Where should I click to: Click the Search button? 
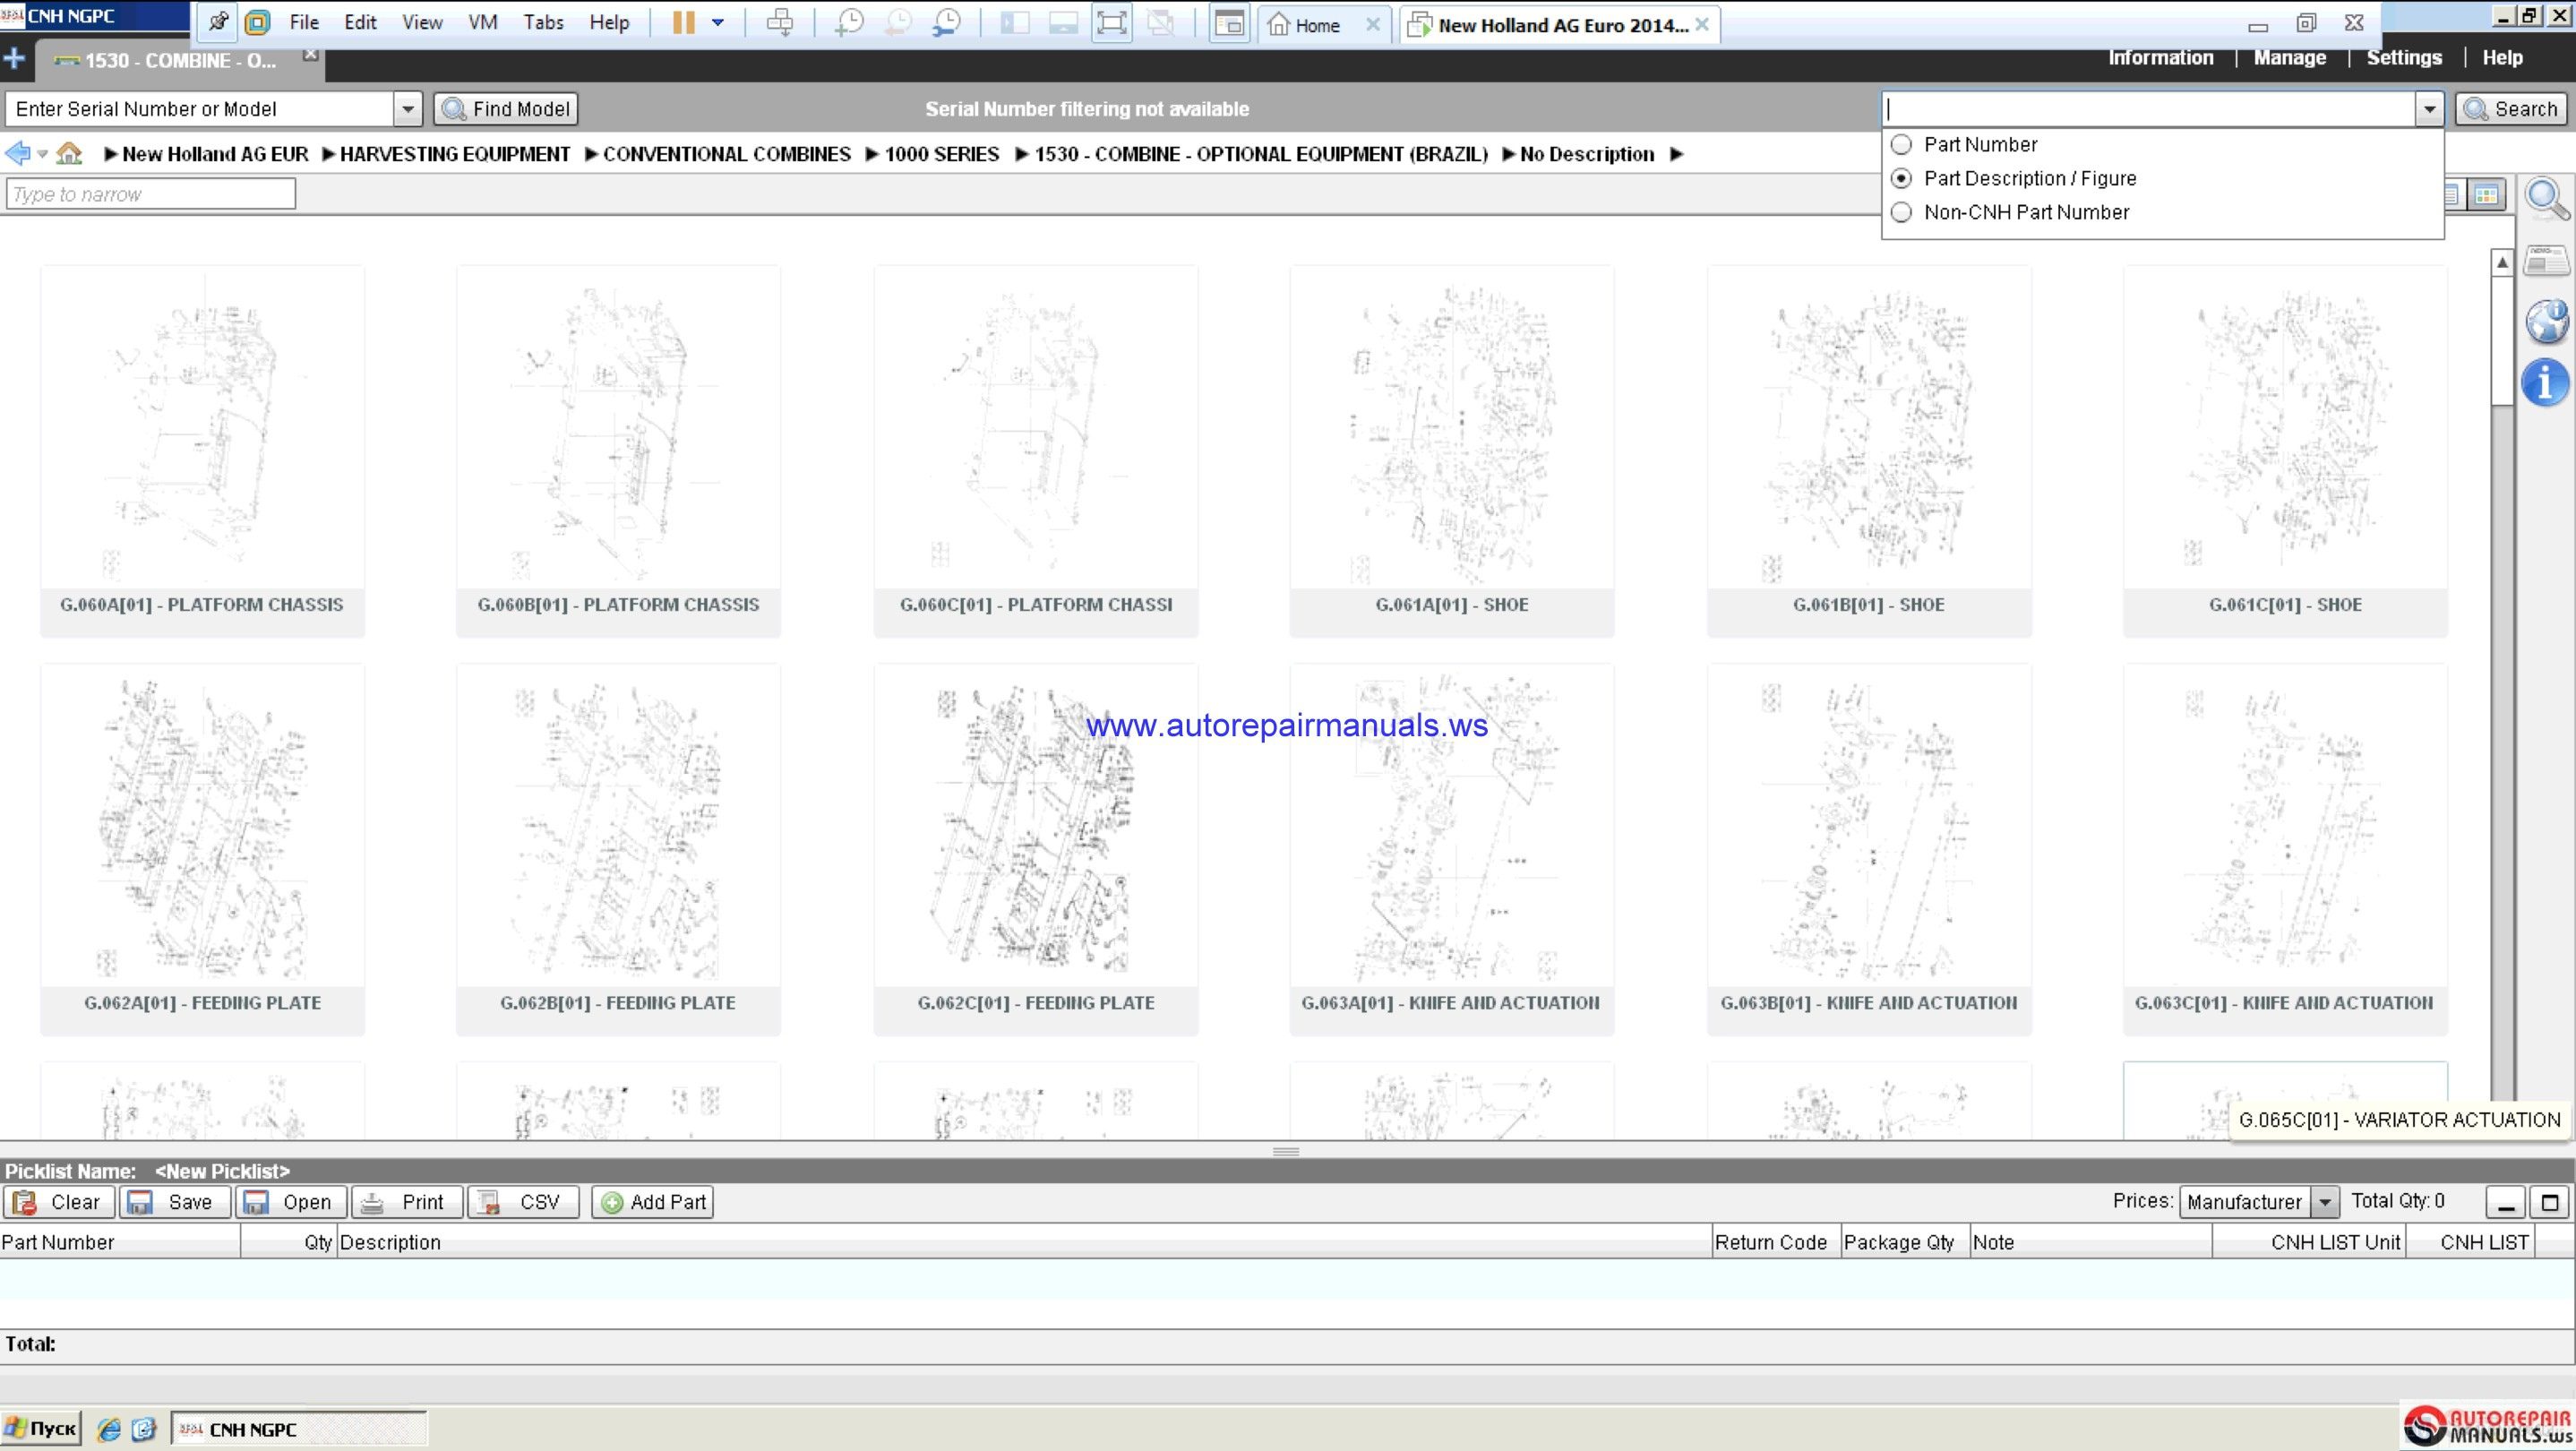click(x=2511, y=109)
